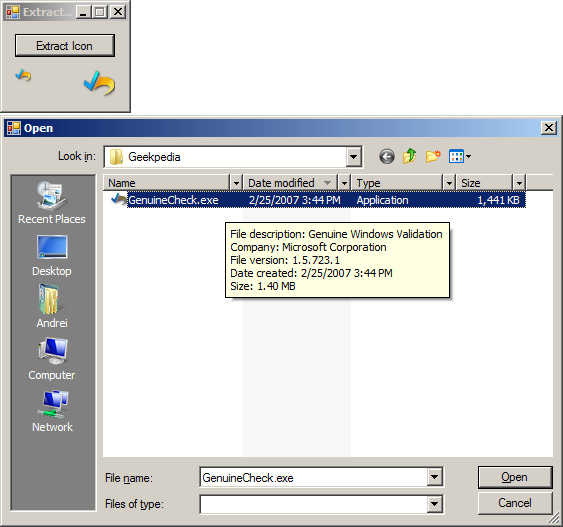The width and height of the screenshot is (563, 527).
Task: Expand the Look in Geekpedia dropdown
Action: (x=354, y=157)
